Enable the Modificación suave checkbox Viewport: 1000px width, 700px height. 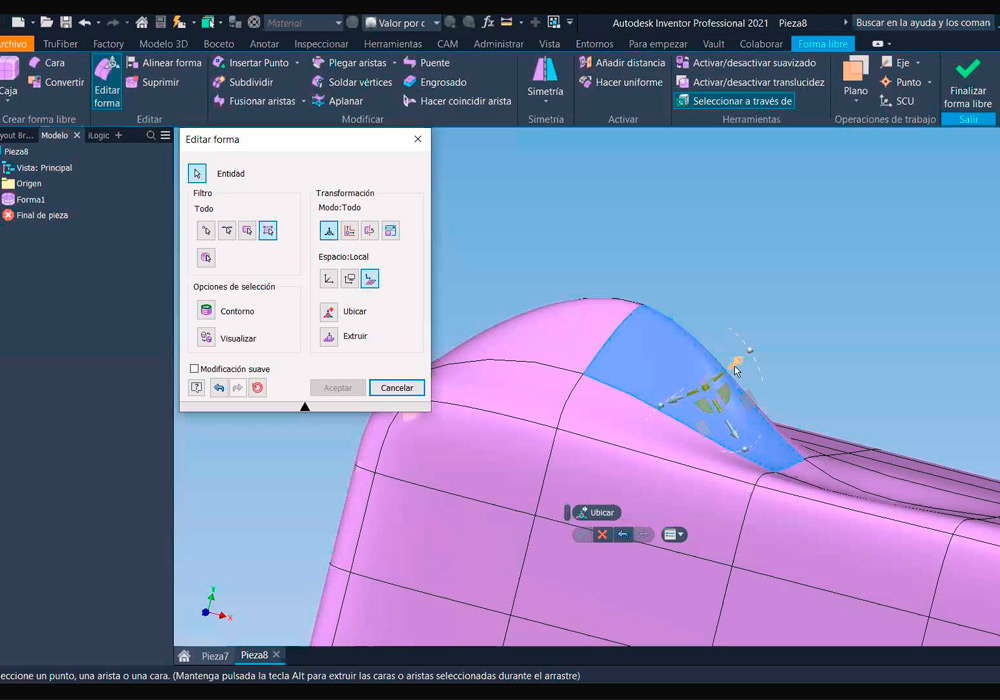point(194,369)
